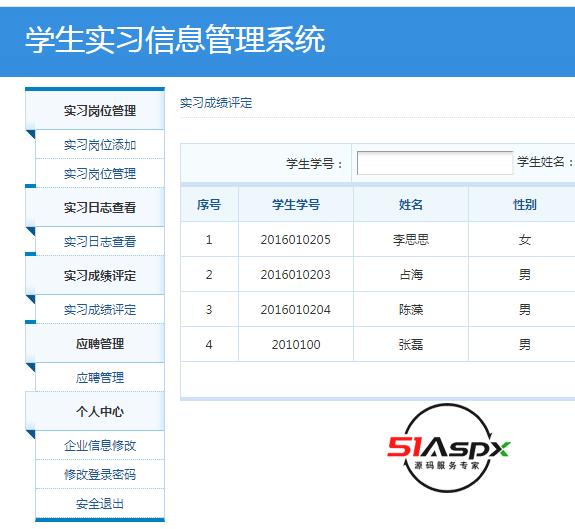The height and width of the screenshot is (529, 575).
Task: Click the 学生学号 column header
Action: click(x=296, y=204)
